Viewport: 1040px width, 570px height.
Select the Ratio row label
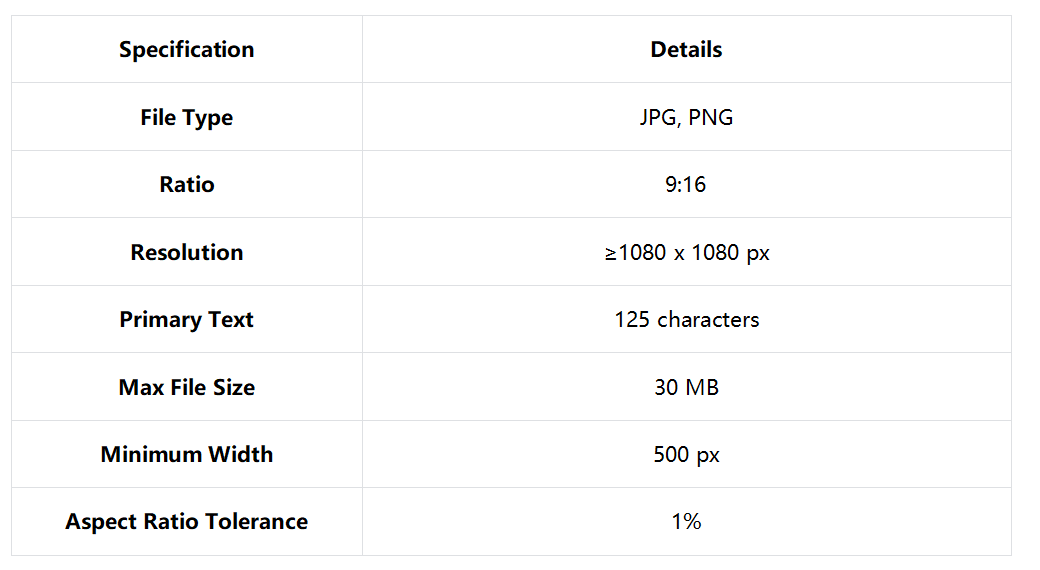(186, 185)
